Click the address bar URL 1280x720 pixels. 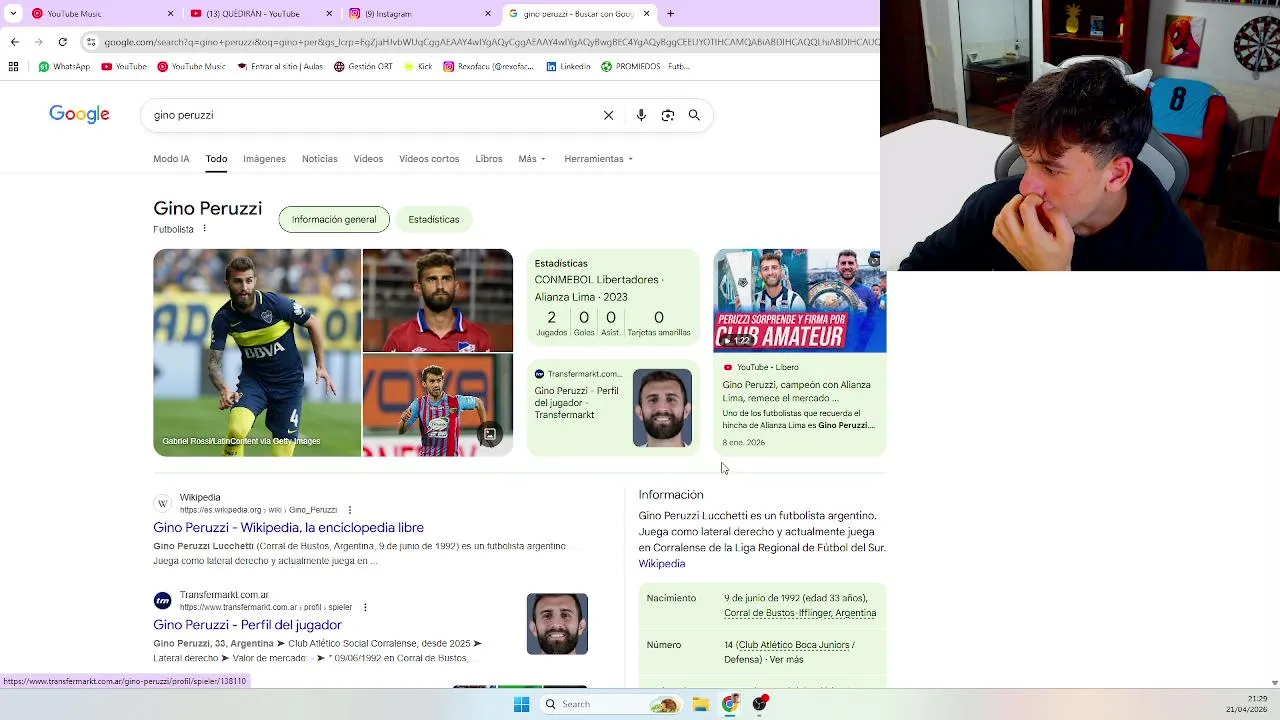click(x=490, y=42)
